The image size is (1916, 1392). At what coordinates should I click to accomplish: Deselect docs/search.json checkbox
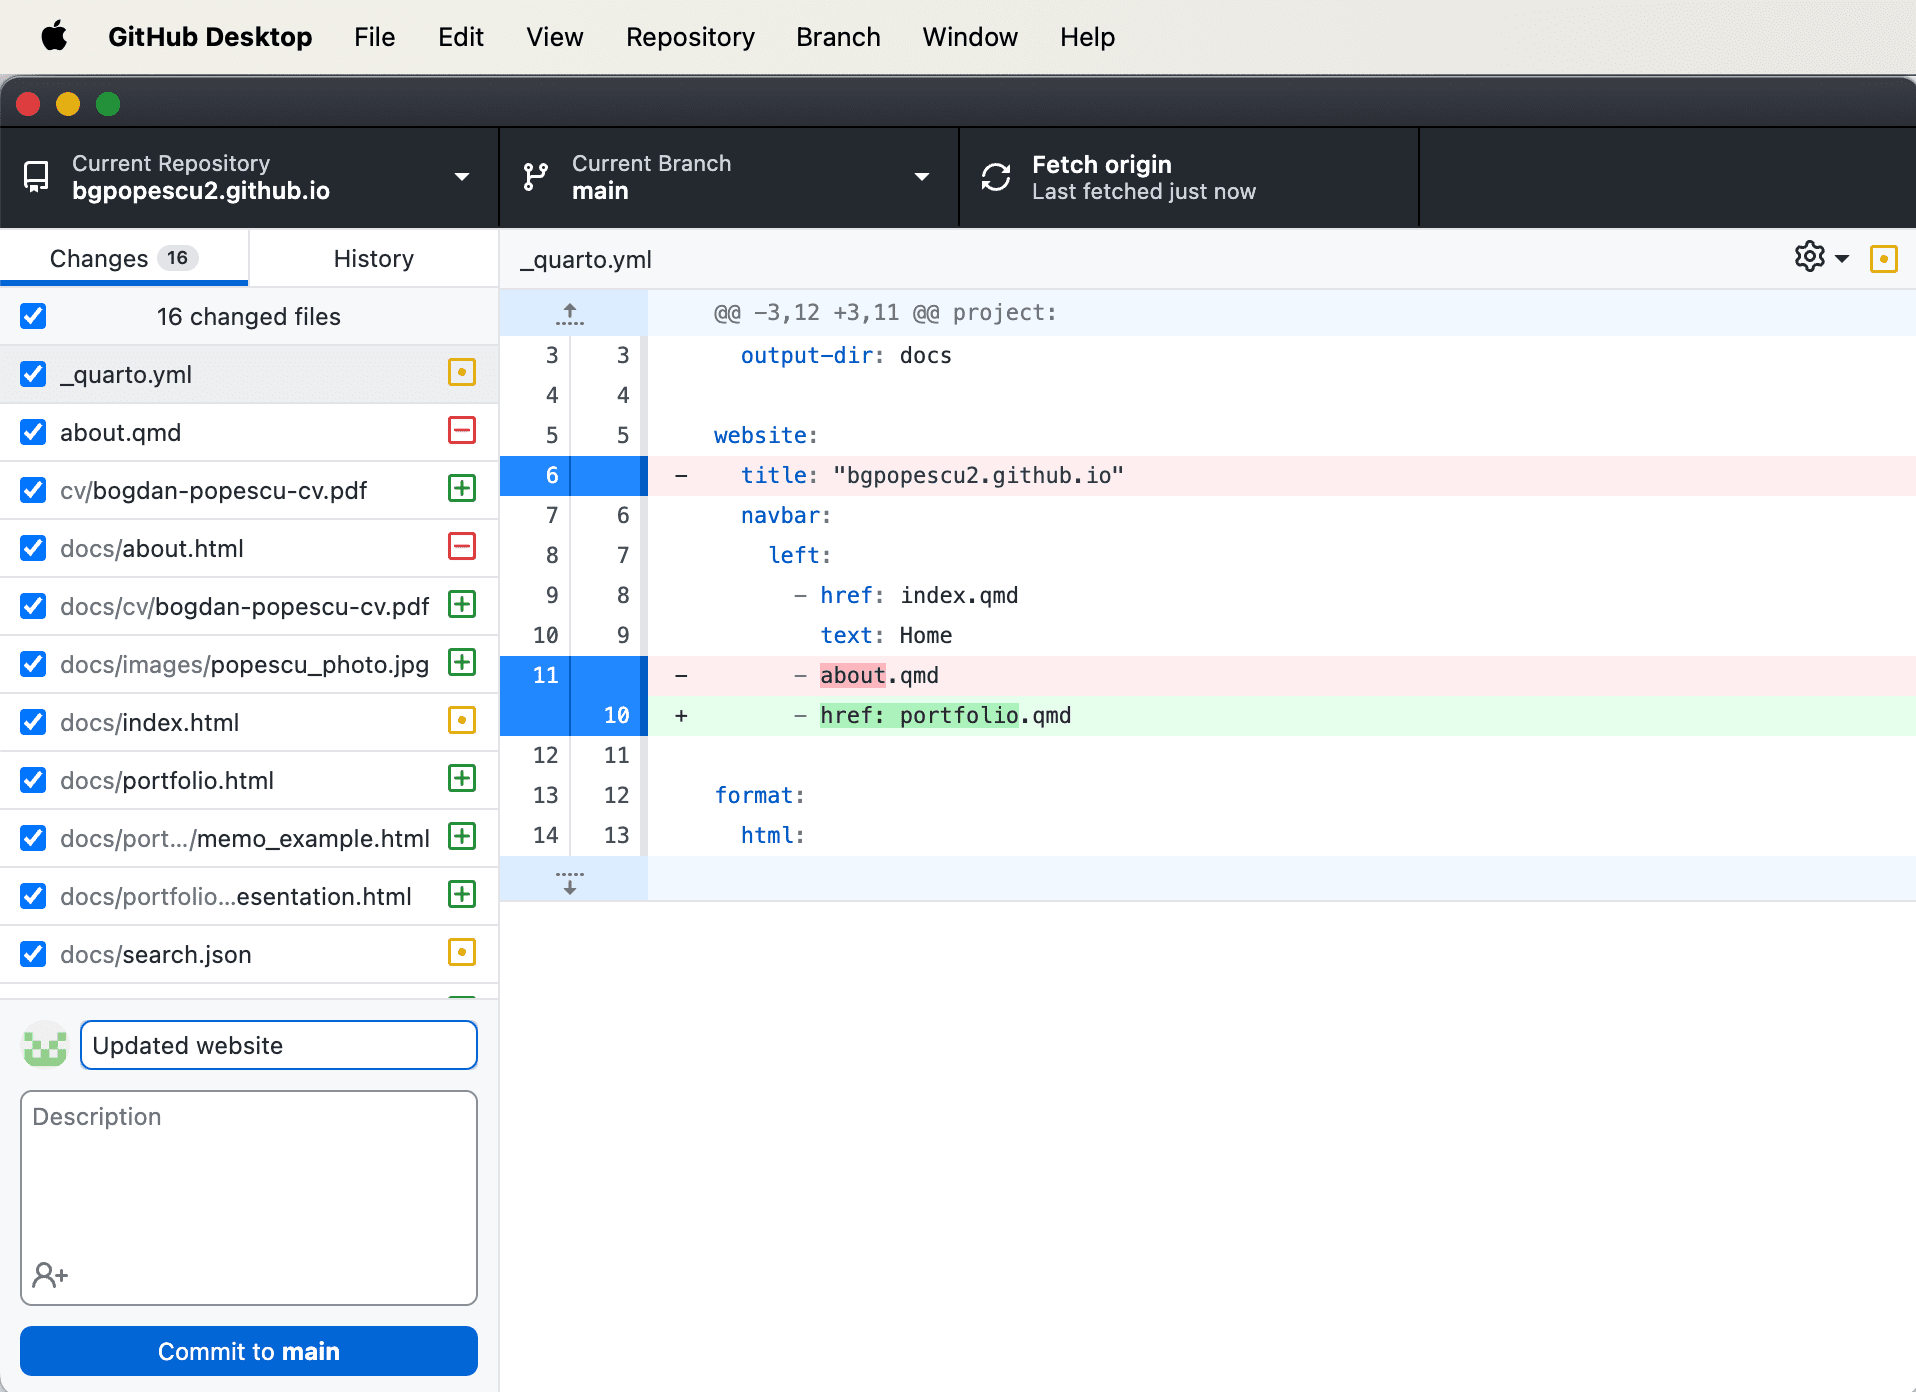coord(33,954)
